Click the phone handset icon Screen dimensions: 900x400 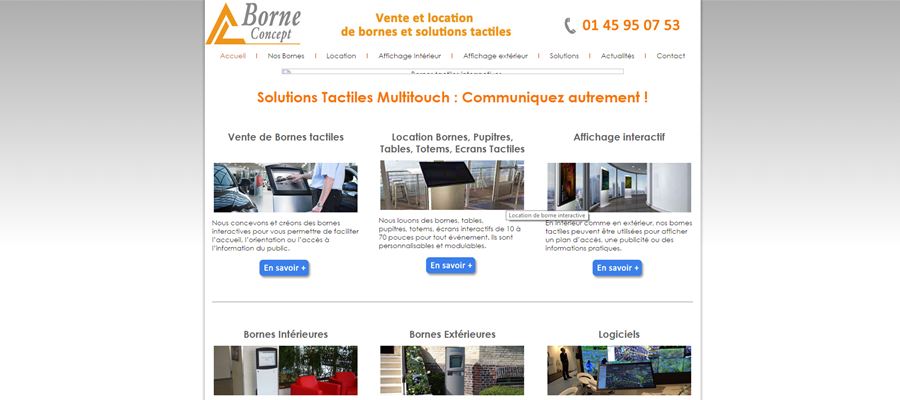(570, 26)
